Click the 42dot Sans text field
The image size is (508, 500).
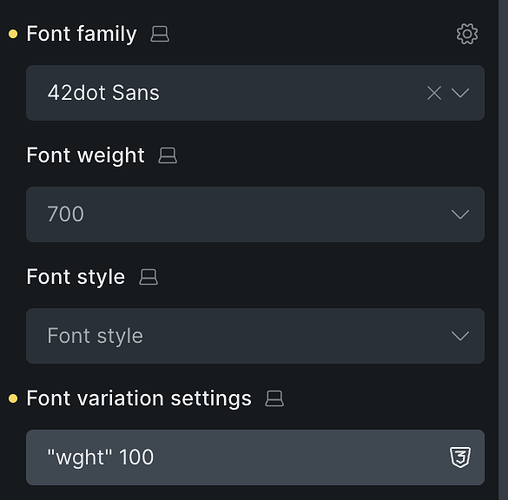click(255, 93)
